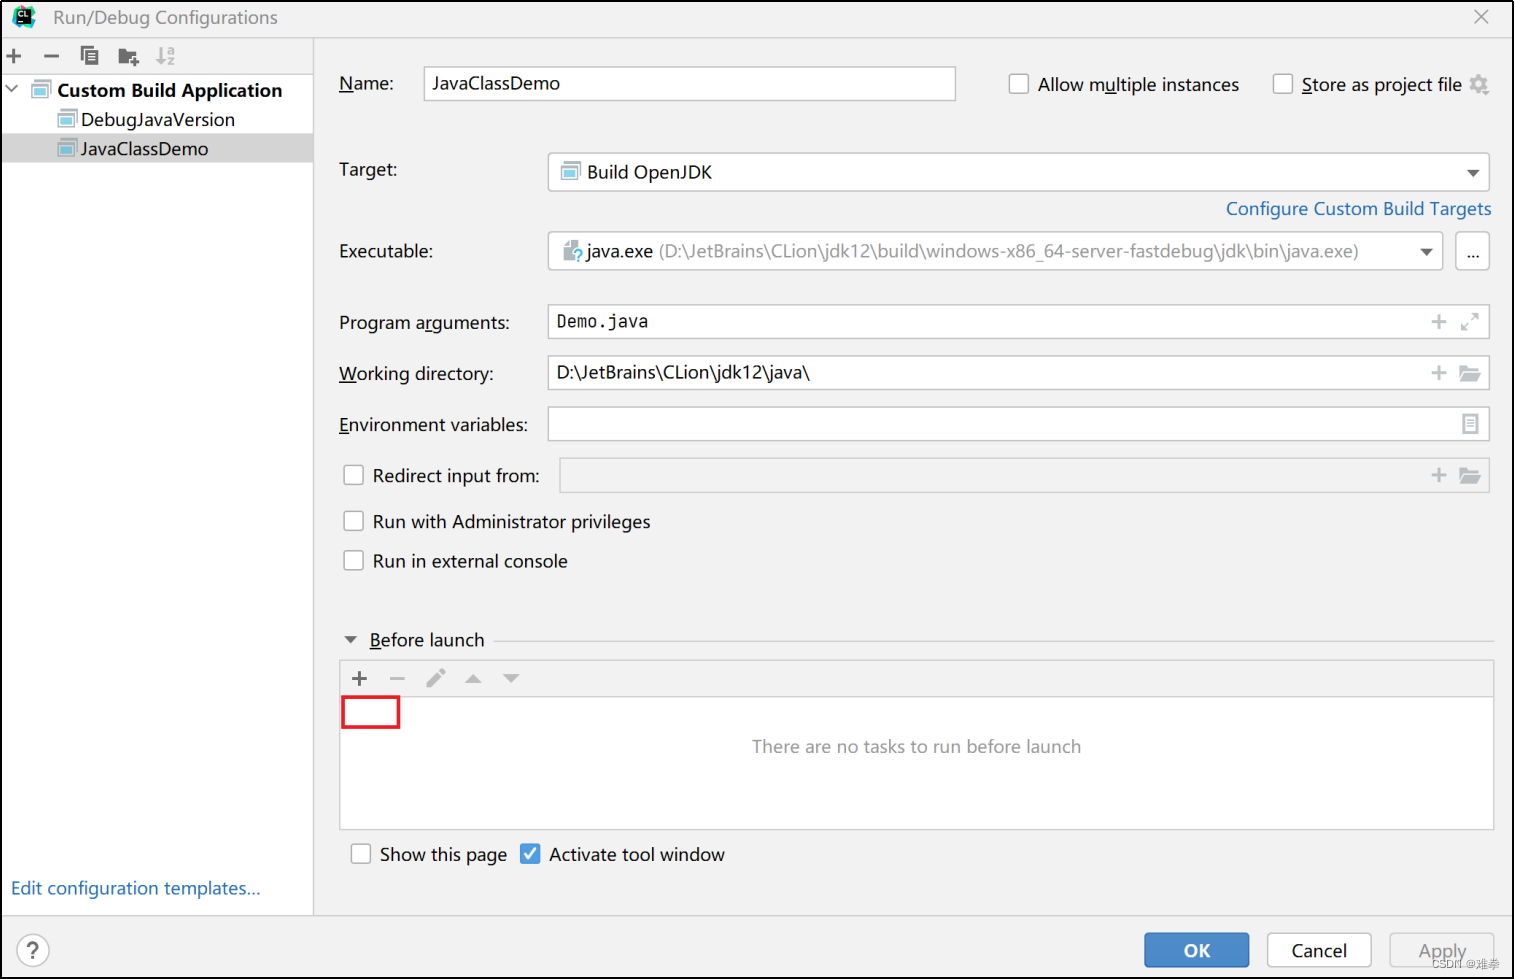Image resolution: width=1515 pixels, height=979 pixels.
Task: Open help with question mark button
Action: [33, 950]
